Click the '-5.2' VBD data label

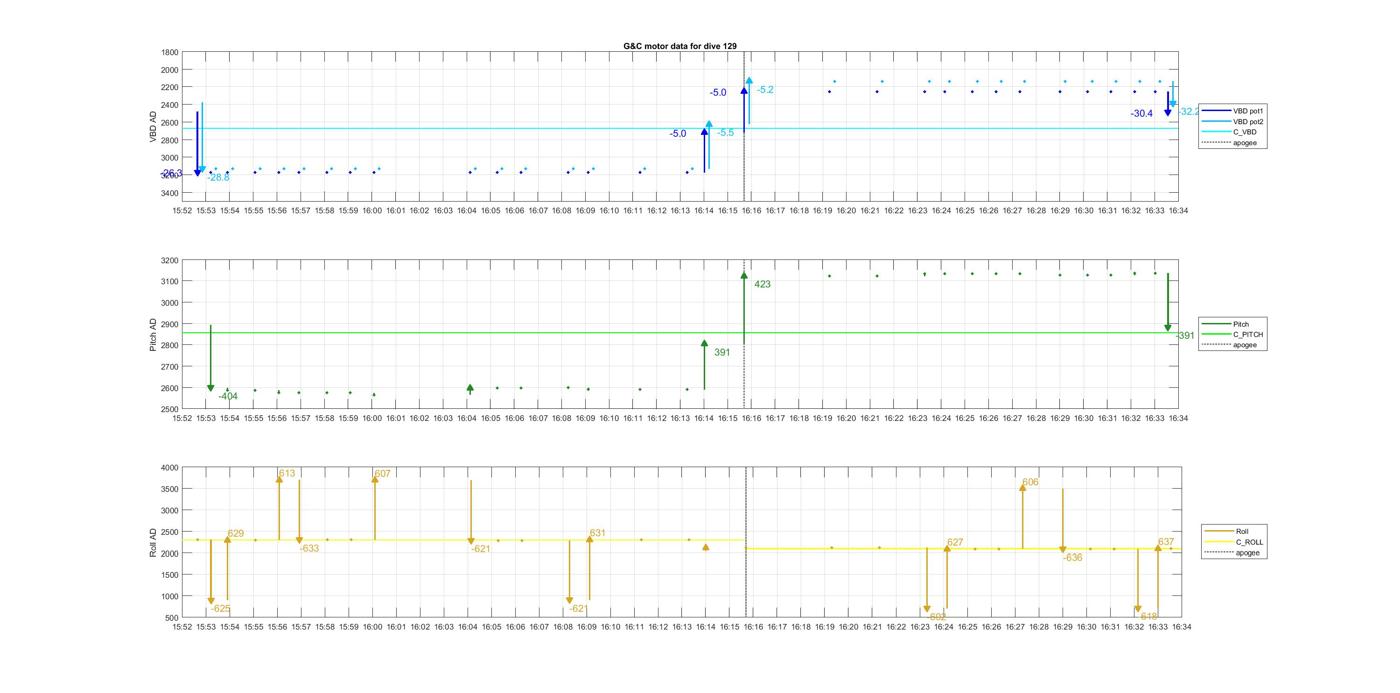pyautogui.click(x=765, y=90)
